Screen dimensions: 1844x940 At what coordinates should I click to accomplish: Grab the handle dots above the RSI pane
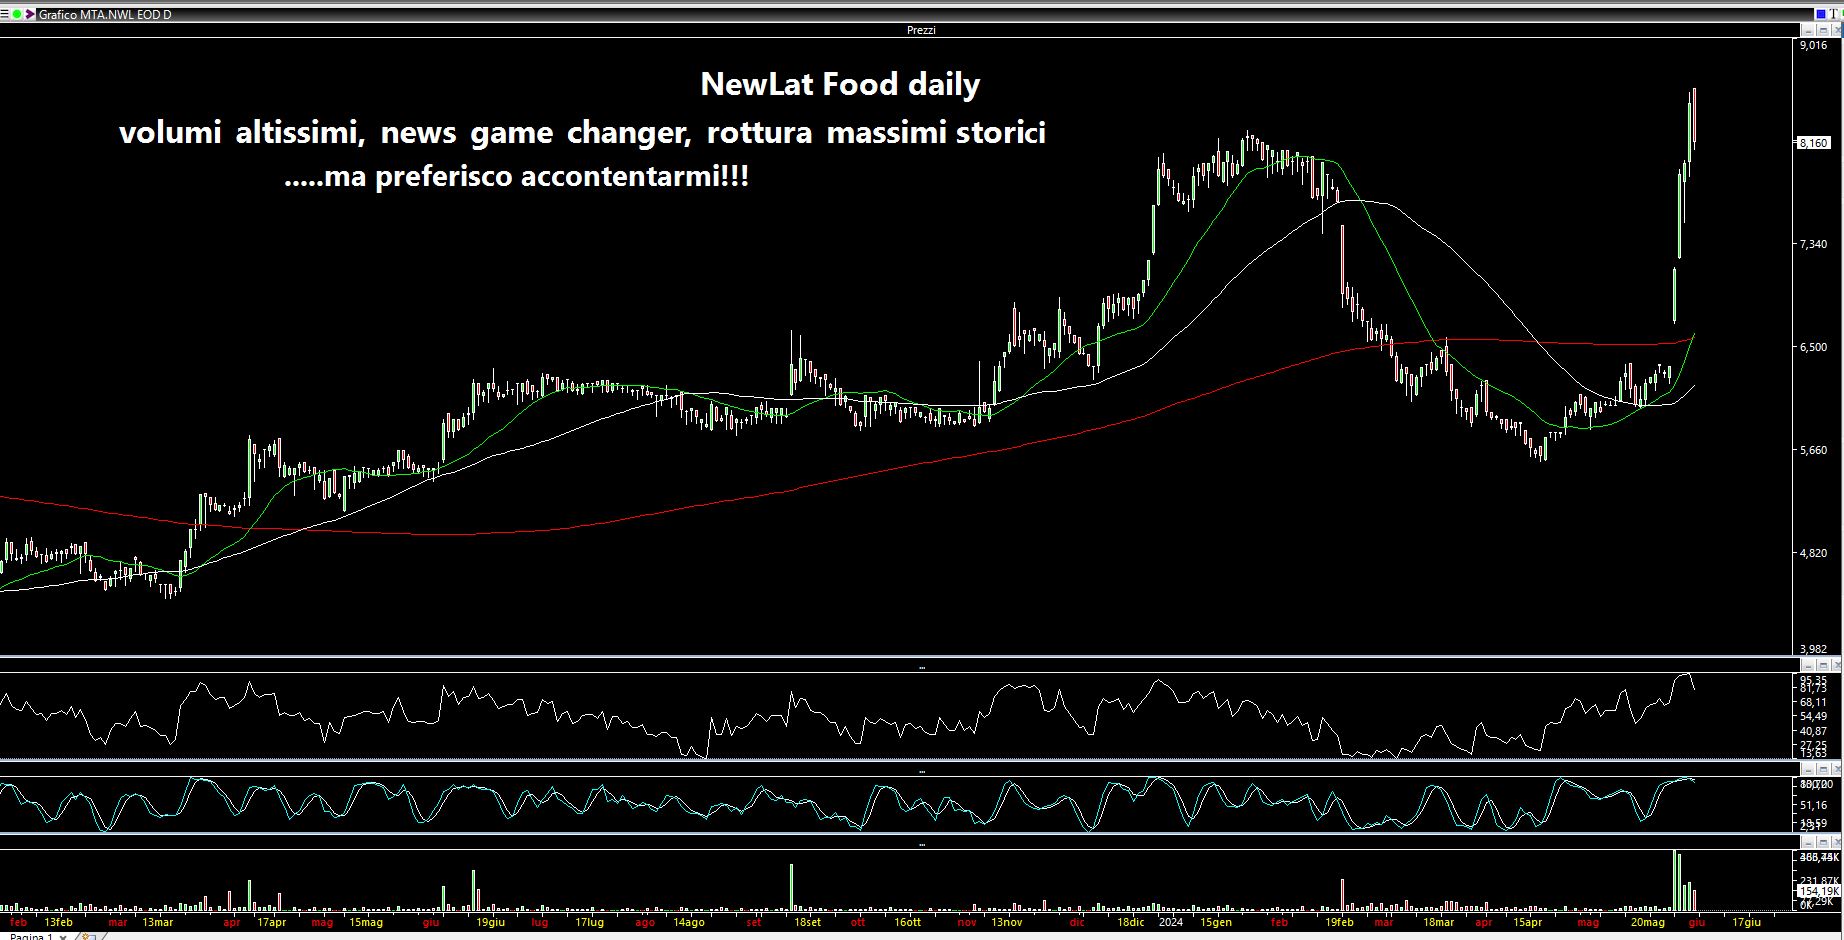921,667
